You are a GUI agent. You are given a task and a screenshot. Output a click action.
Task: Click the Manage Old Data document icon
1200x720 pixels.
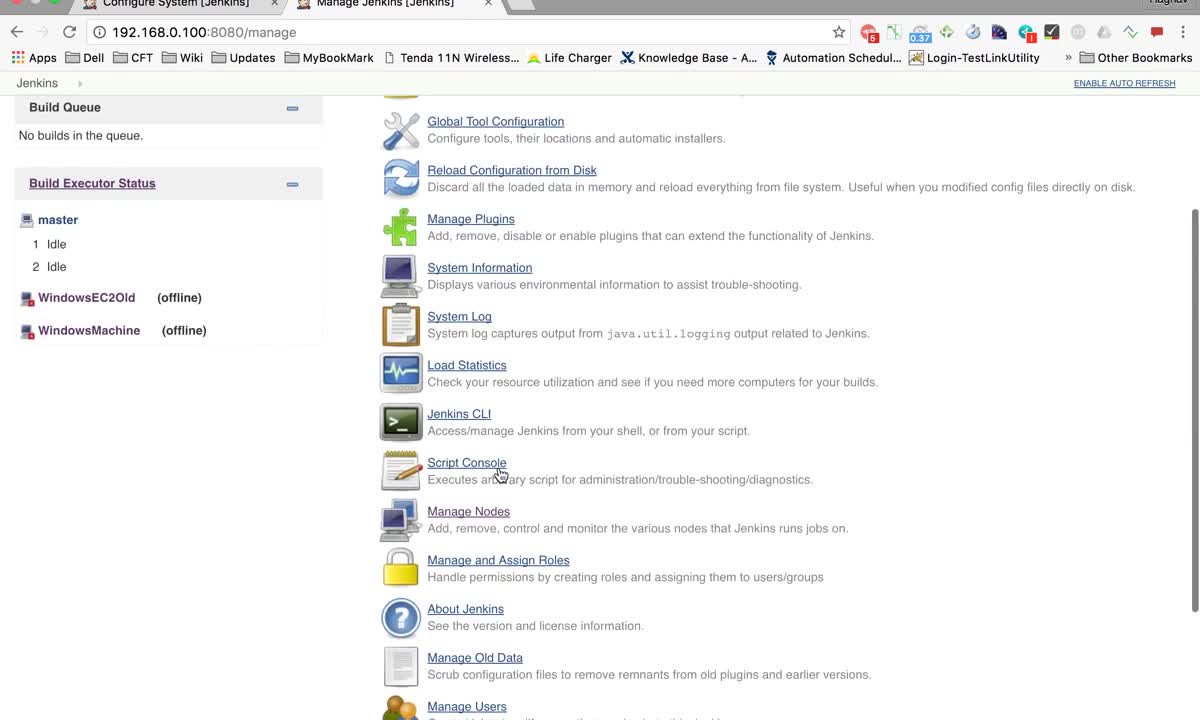click(x=401, y=667)
